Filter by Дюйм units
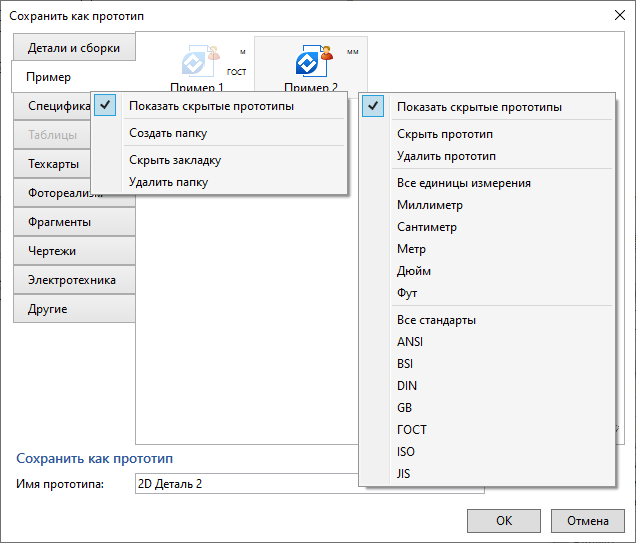The height and width of the screenshot is (543, 636). pos(414,271)
